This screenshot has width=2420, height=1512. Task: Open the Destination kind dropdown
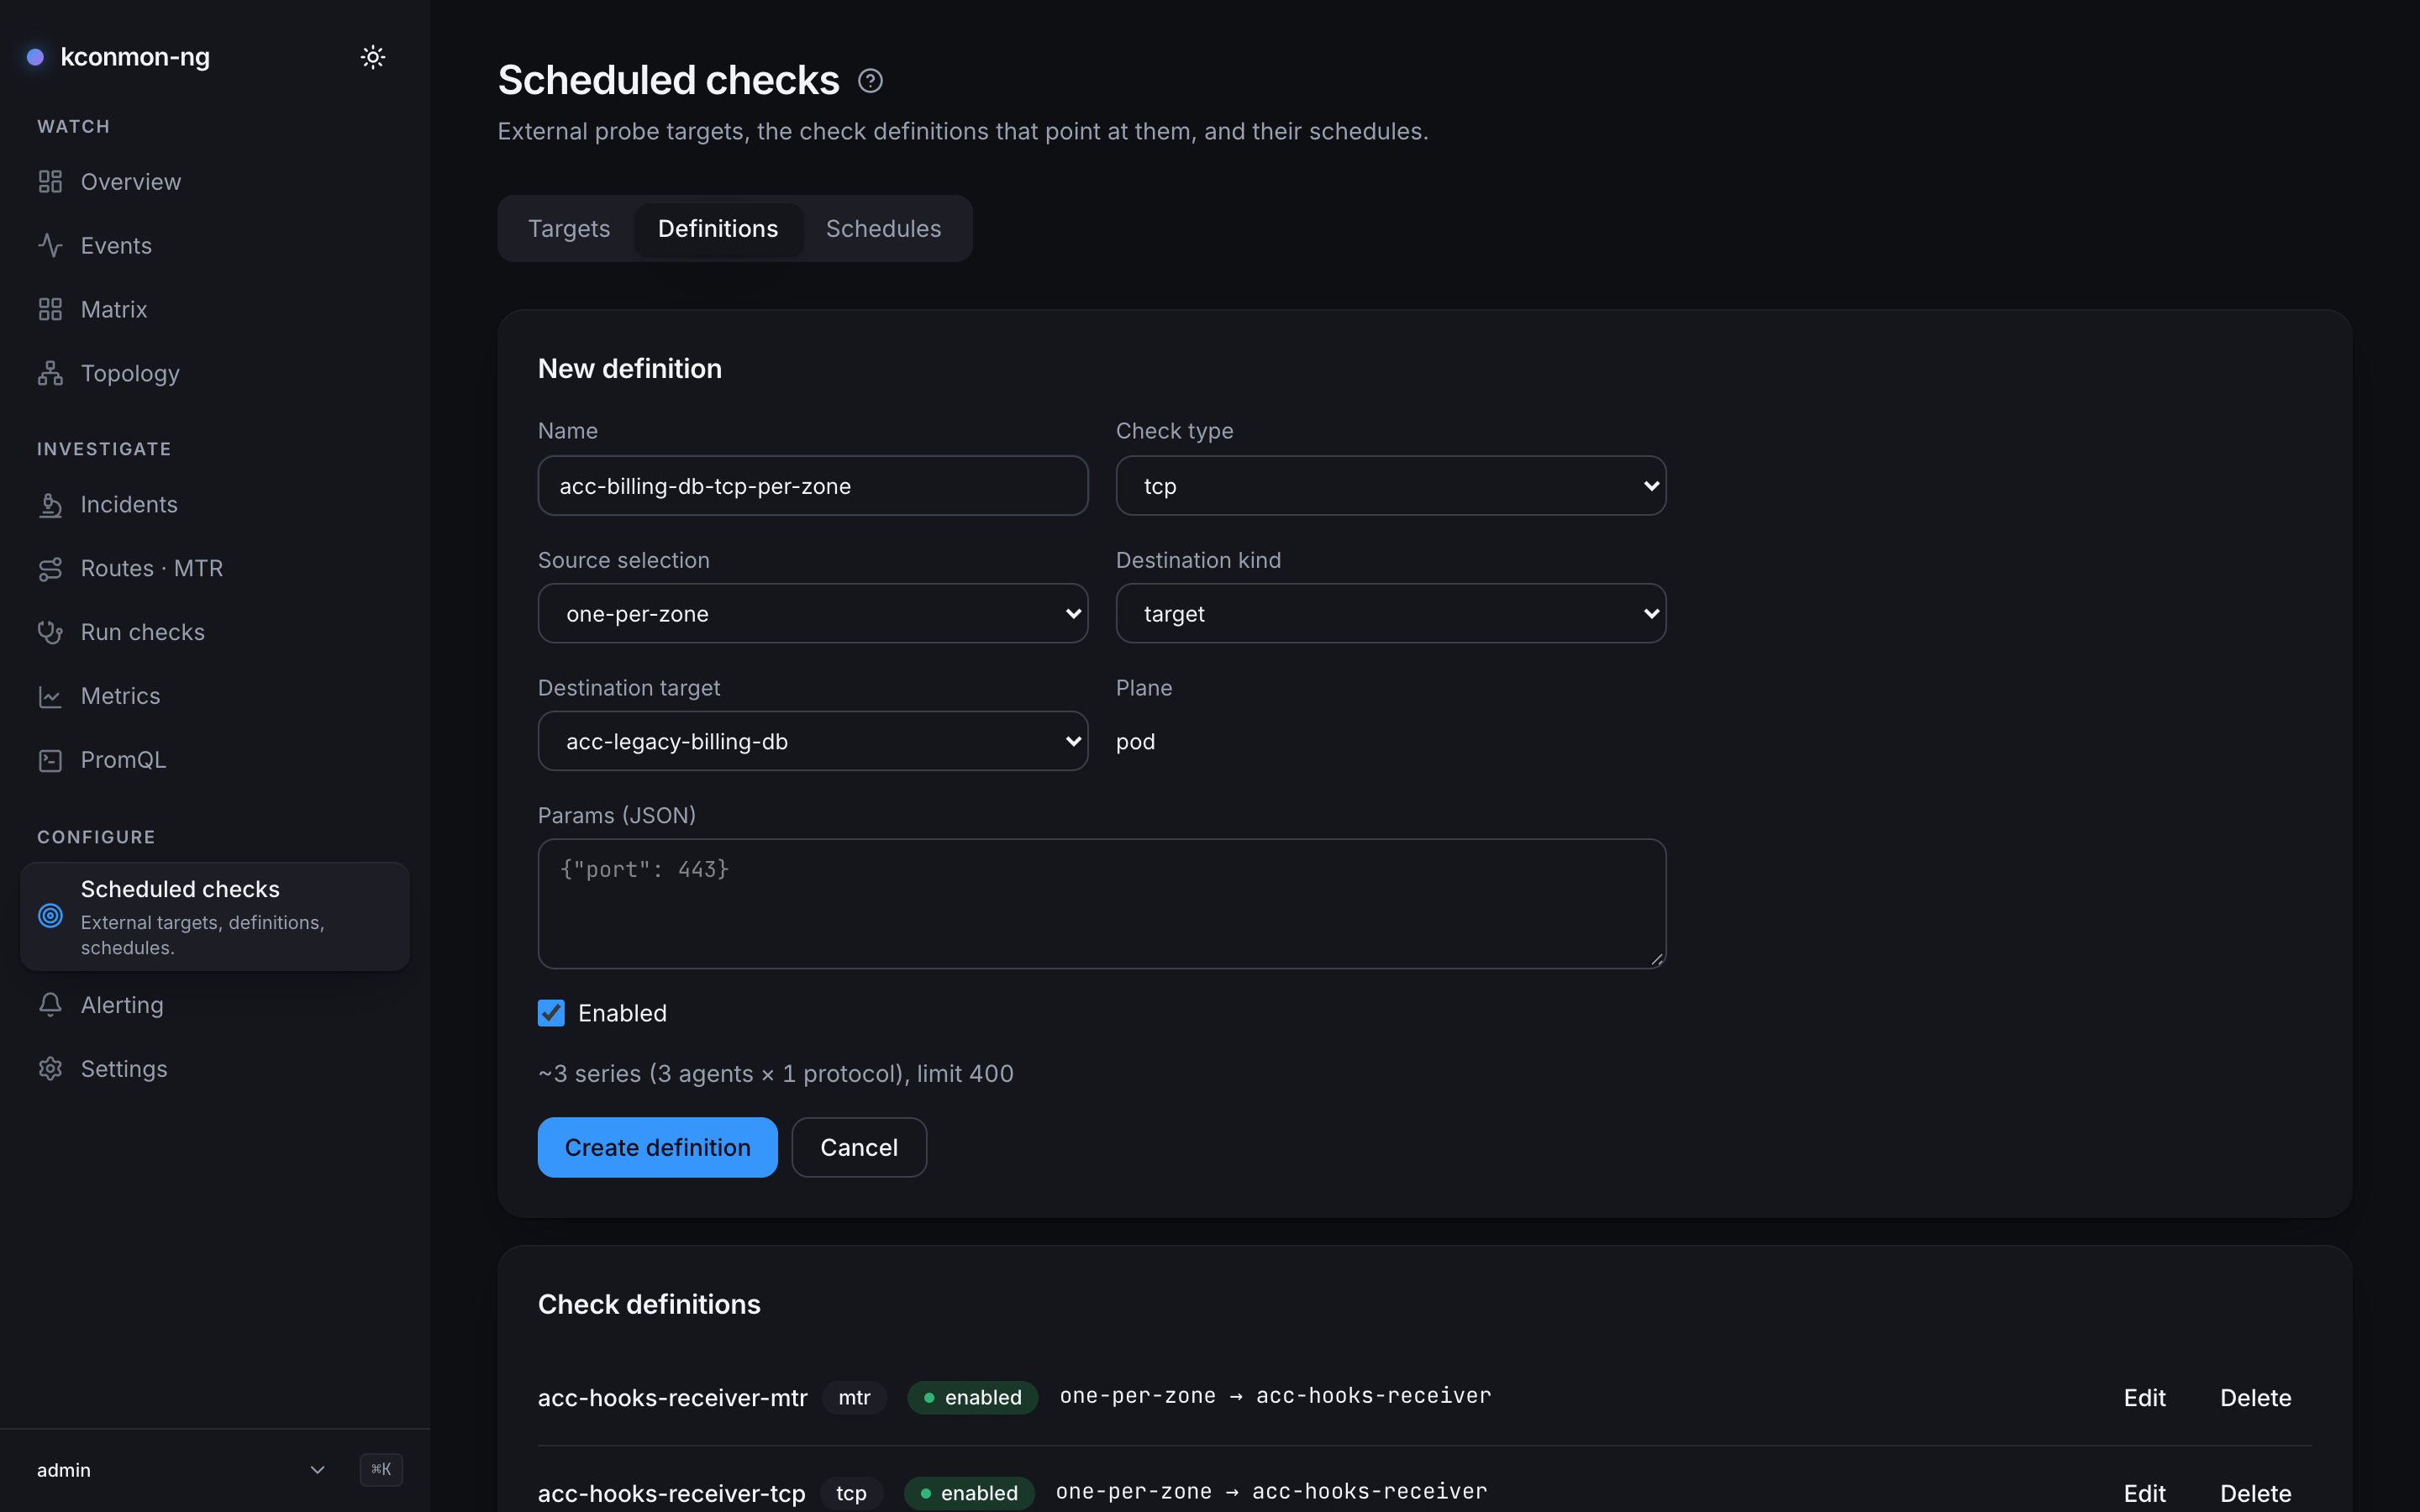(x=1390, y=614)
